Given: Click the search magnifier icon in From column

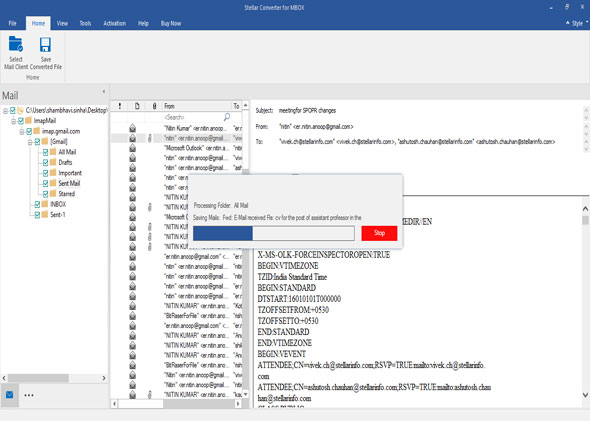Looking at the screenshot, I should tap(227, 117).
